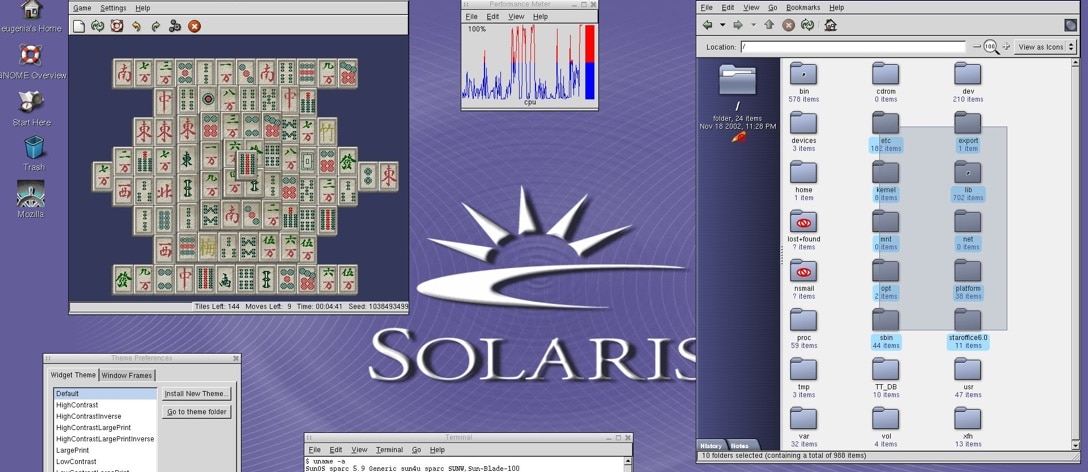Zoom out with the minus icon beside Location

pos(977,47)
